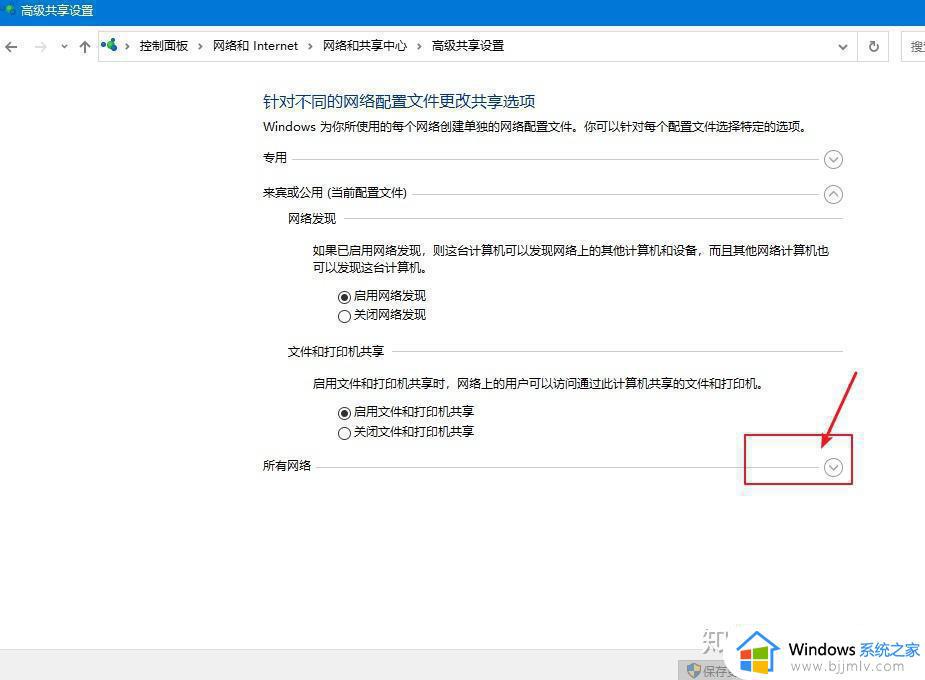The height and width of the screenshot is (680, 925).
Task: Click 网络发现 heading text
Action: pyautogui.click(x=312, y=219)
